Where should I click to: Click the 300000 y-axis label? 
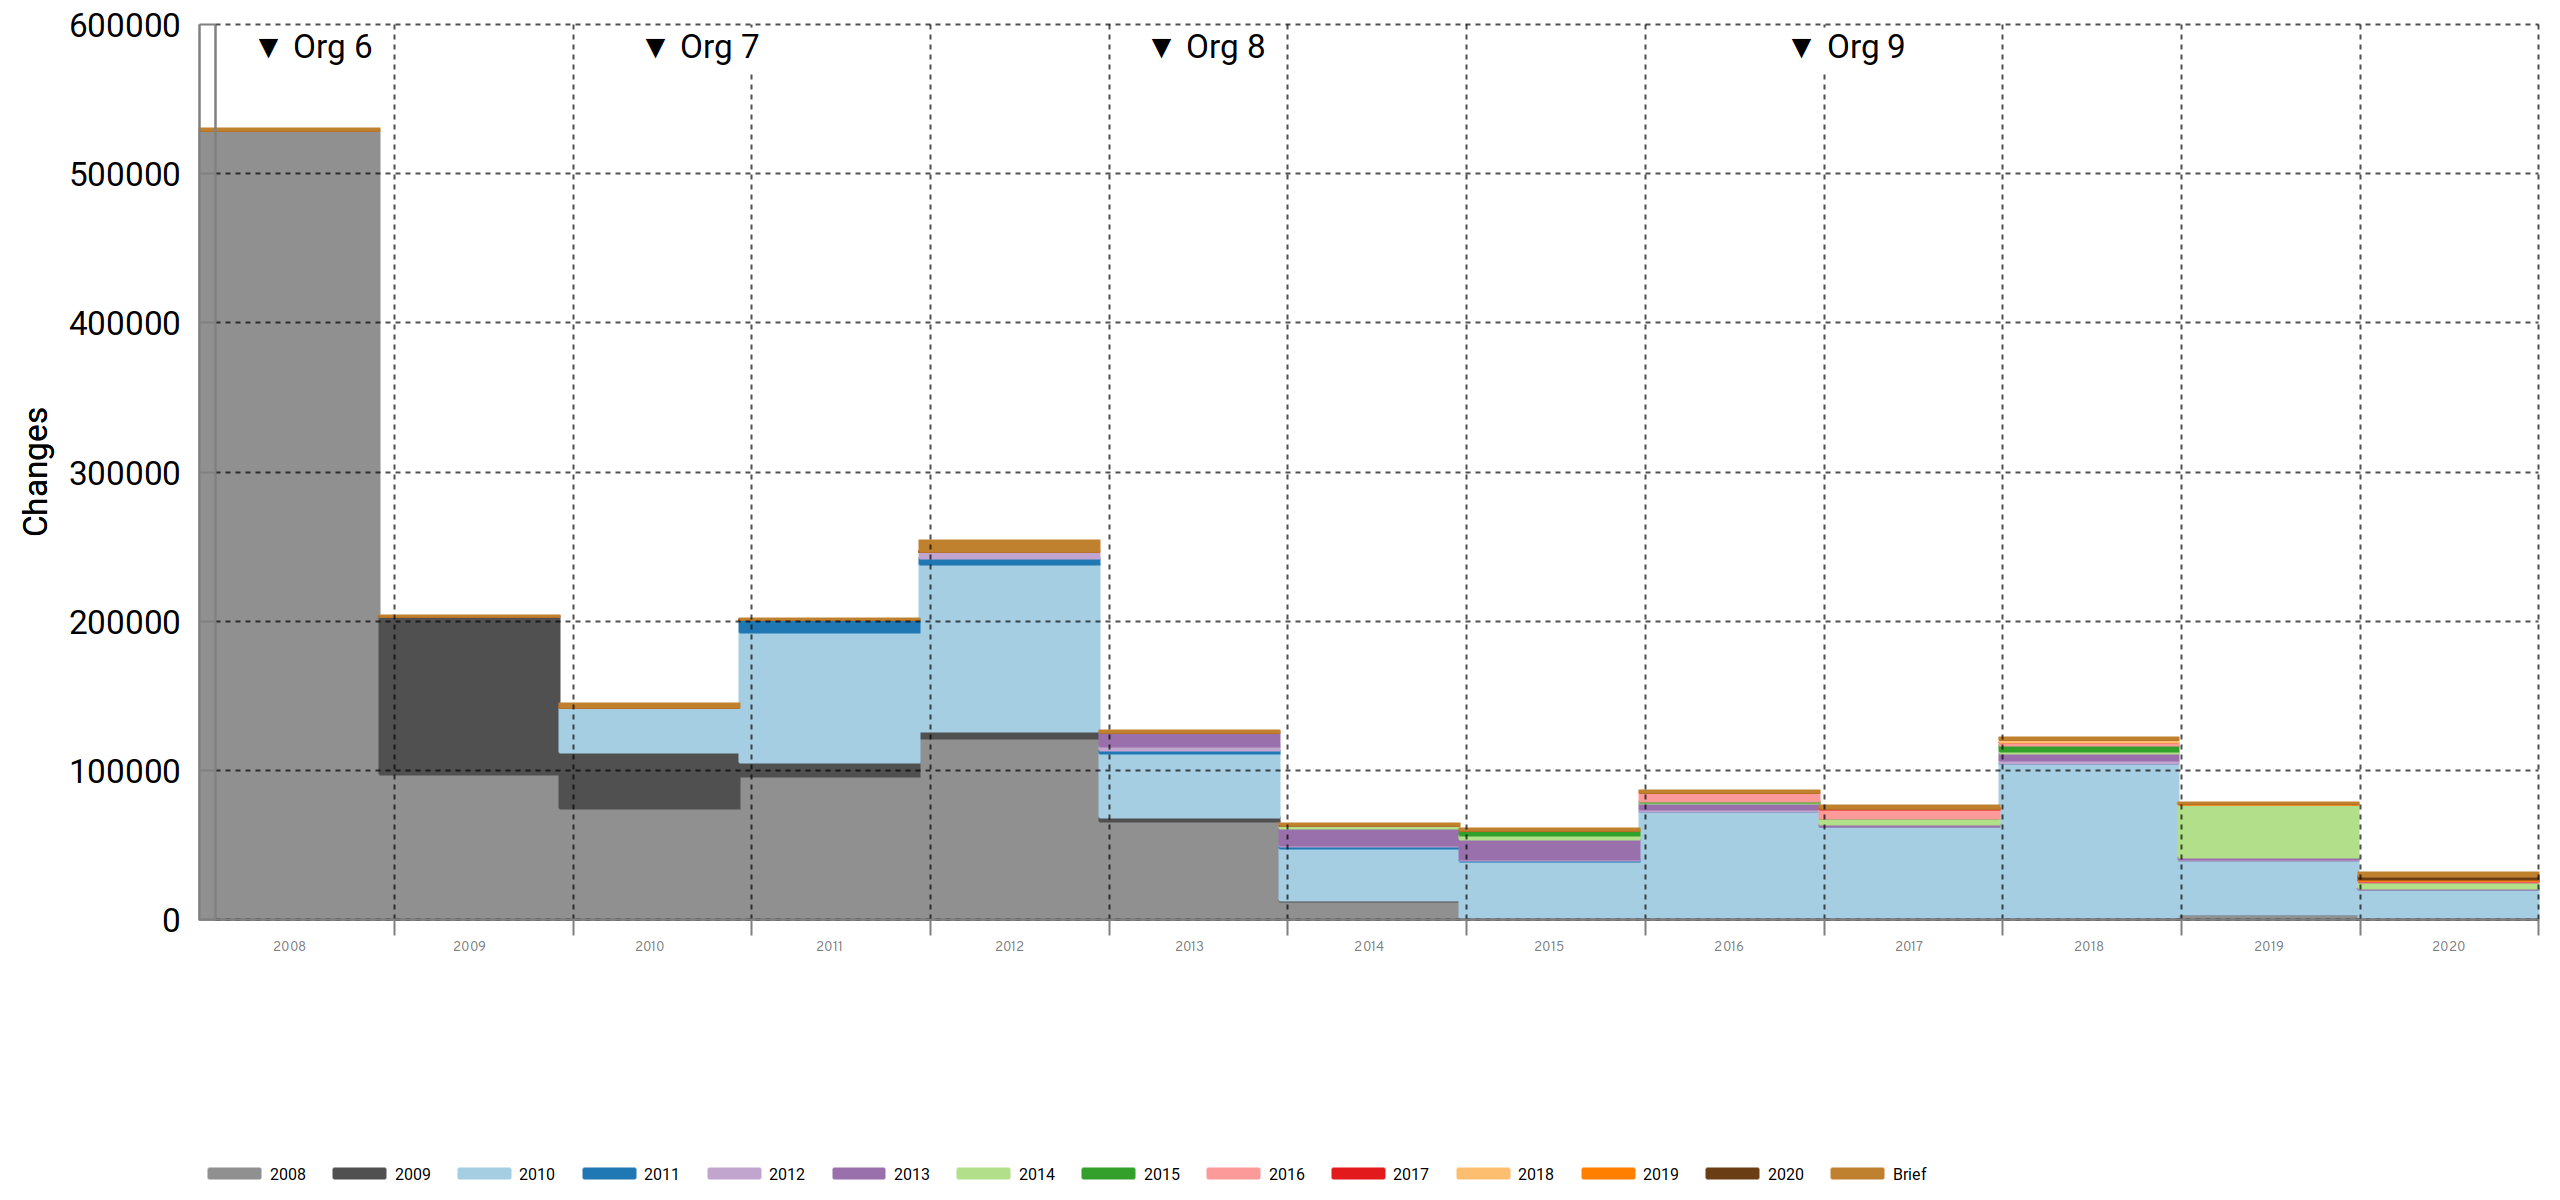[125, 473]
